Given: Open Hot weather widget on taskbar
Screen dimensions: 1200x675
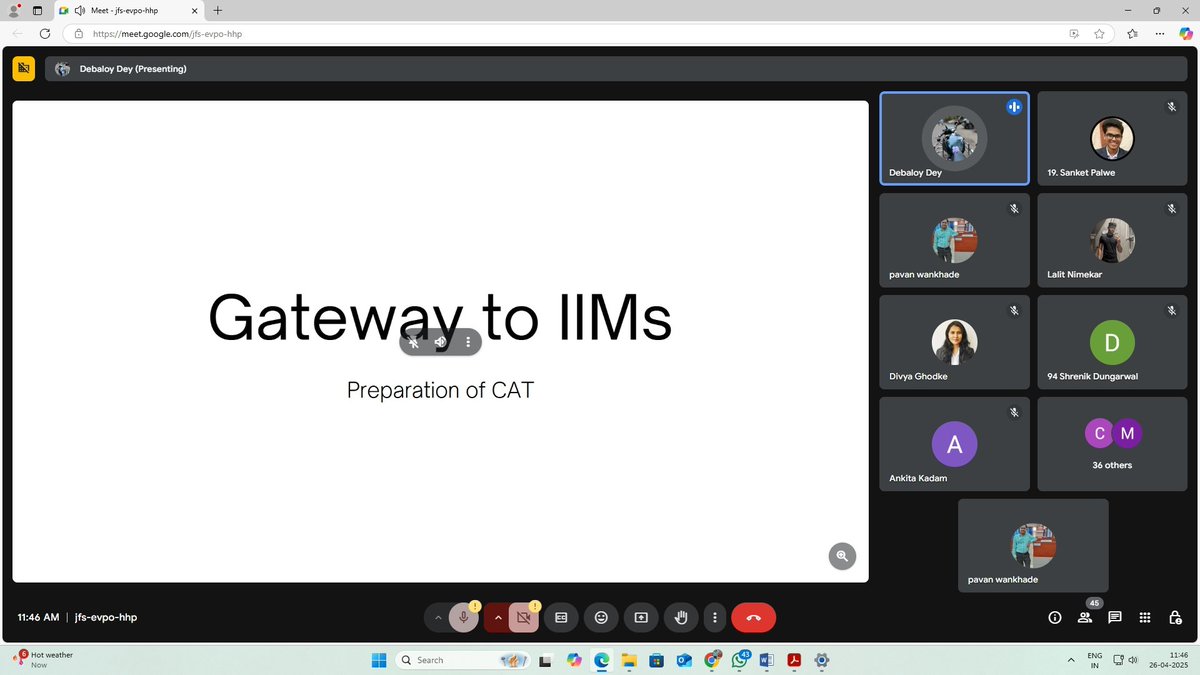Looking at the screenshot, I should (x=42, y=660).
